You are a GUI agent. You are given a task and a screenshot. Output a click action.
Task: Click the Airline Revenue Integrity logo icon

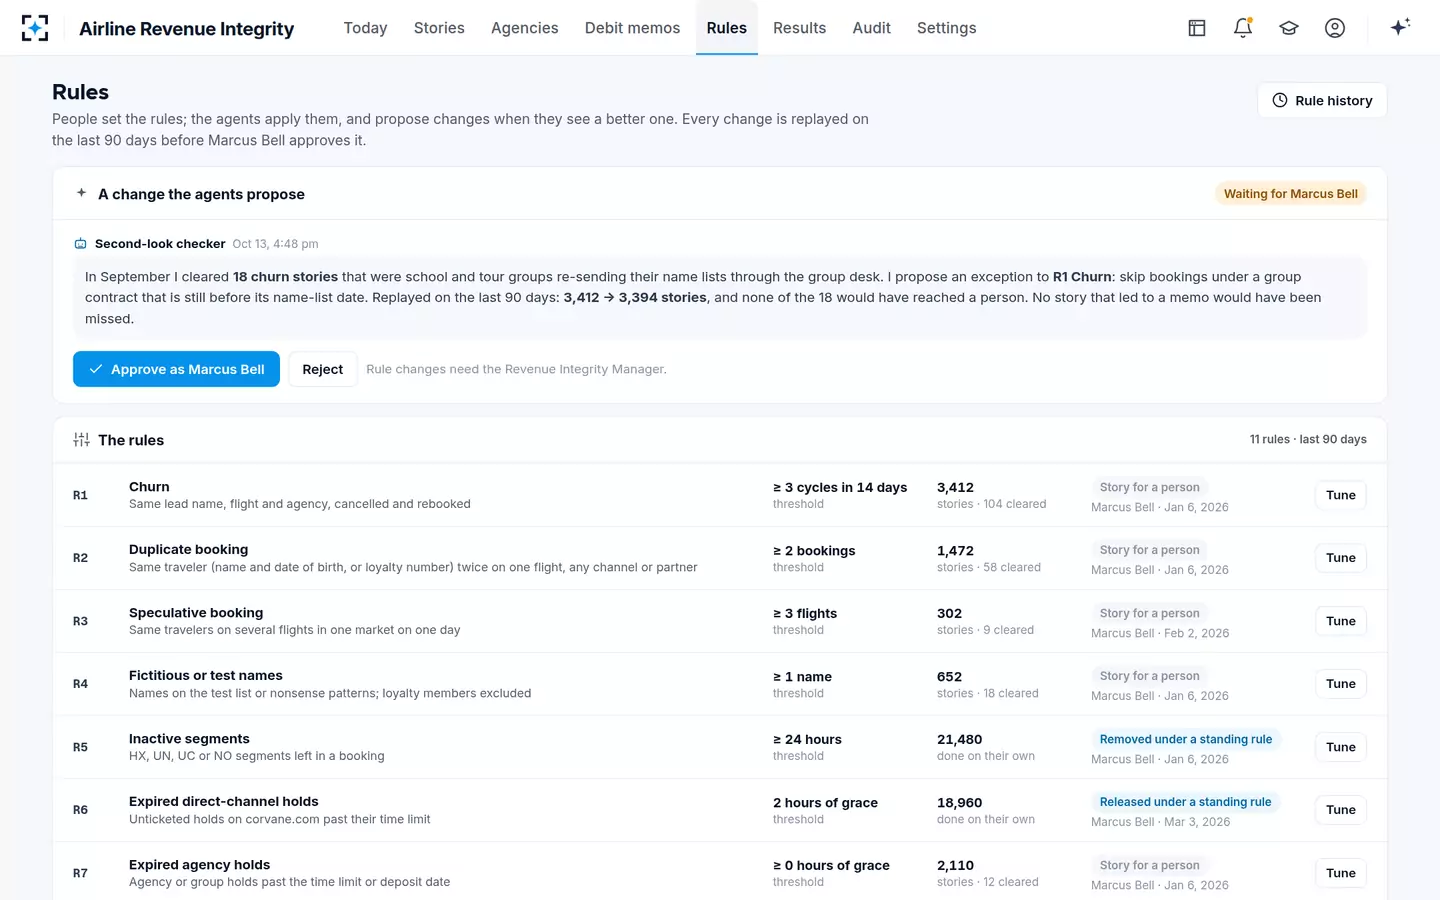pos(35,28)
